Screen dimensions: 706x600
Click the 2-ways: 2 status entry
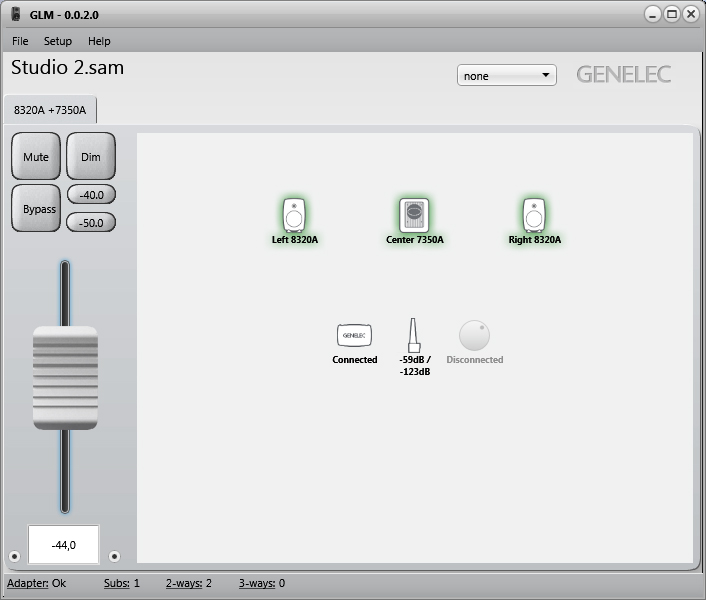pos(189,583)
